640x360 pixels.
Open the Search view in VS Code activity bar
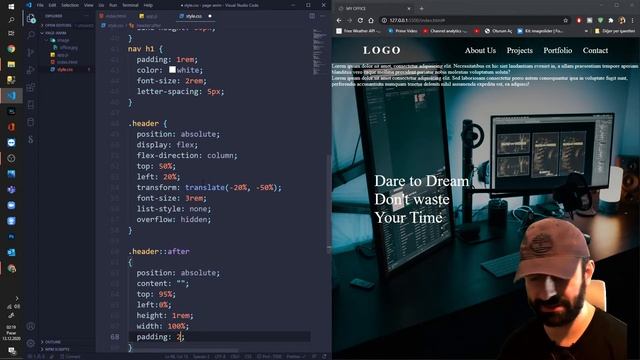click(x=31, y=35)
